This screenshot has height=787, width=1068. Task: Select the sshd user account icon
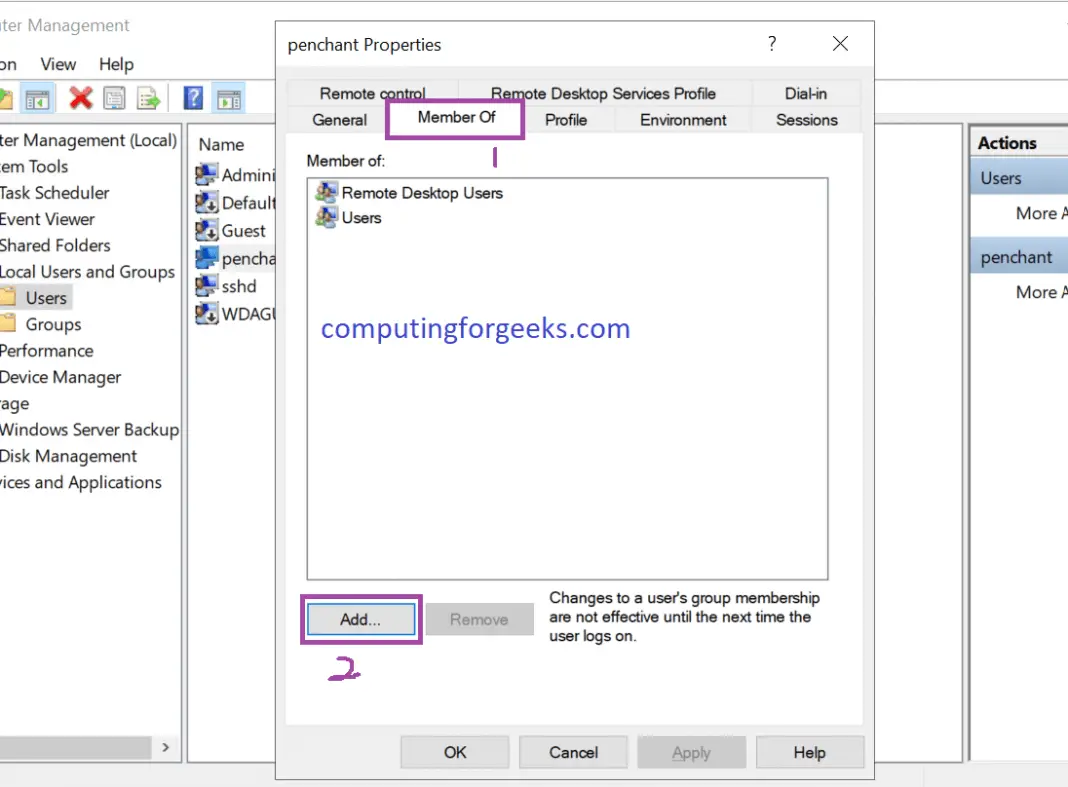click(208, 286)
